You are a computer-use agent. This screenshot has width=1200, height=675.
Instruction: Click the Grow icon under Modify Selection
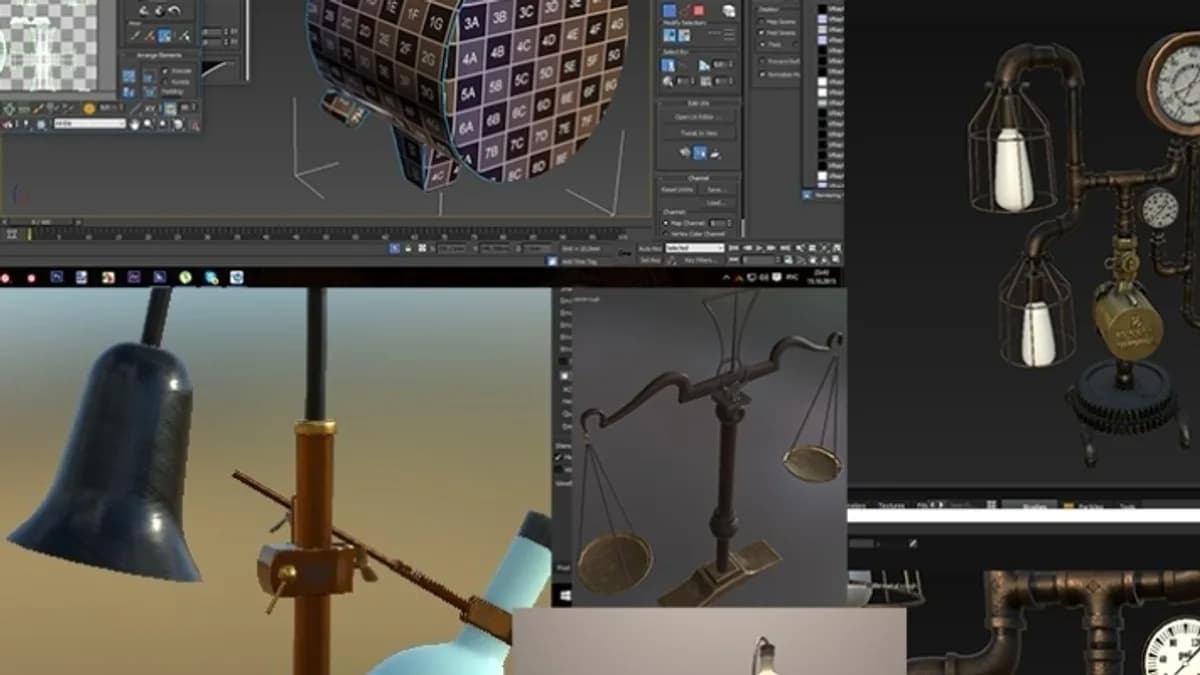pos(669,36)
